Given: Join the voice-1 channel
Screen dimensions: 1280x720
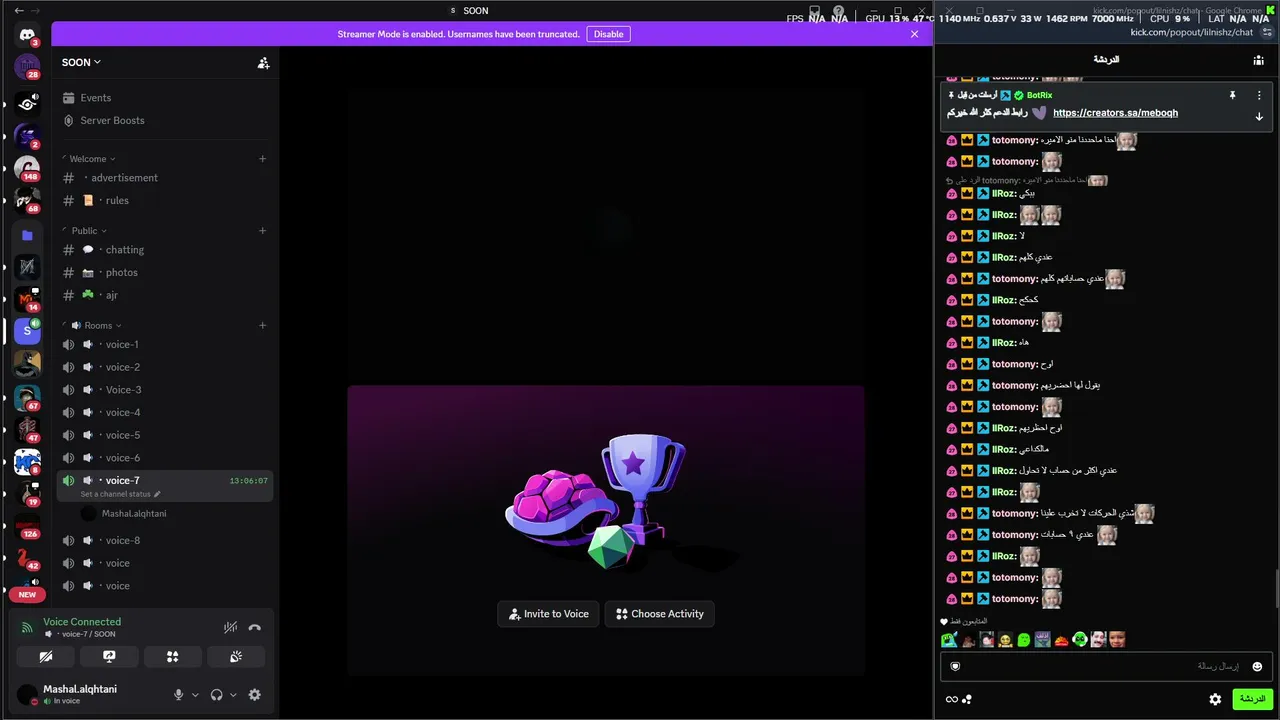Looking at the screenshot, I should [x=165, y=345].
